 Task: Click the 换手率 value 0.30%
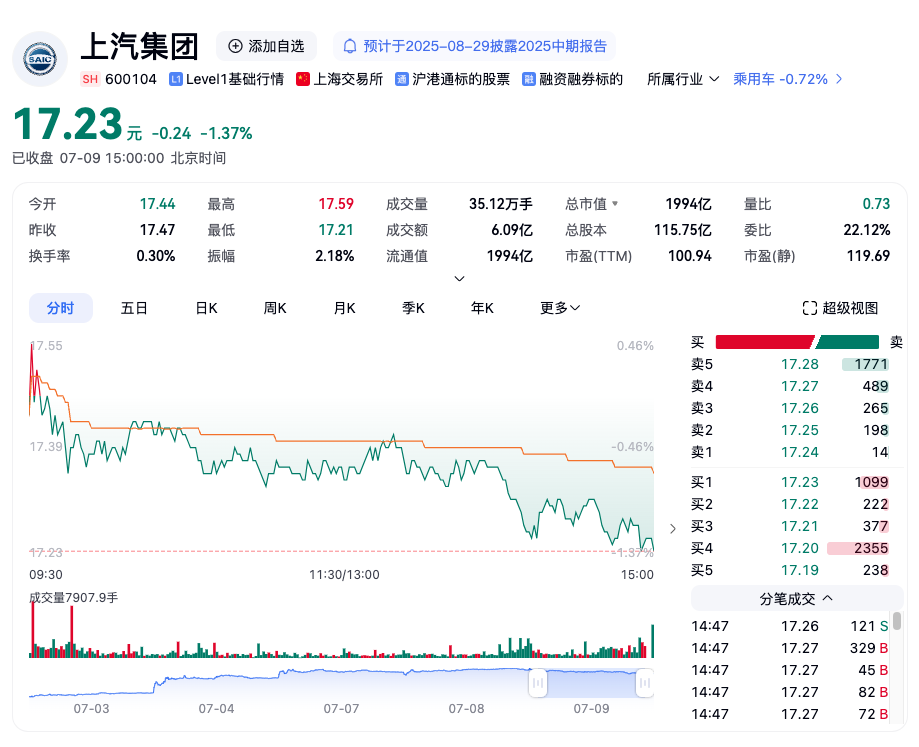[156, 256]
